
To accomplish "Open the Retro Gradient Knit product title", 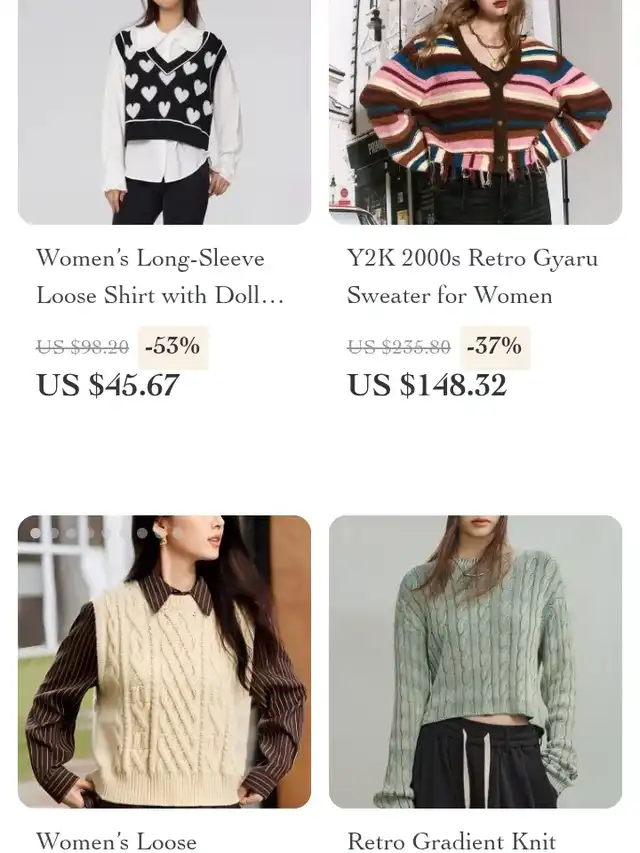I will (452, 841).
